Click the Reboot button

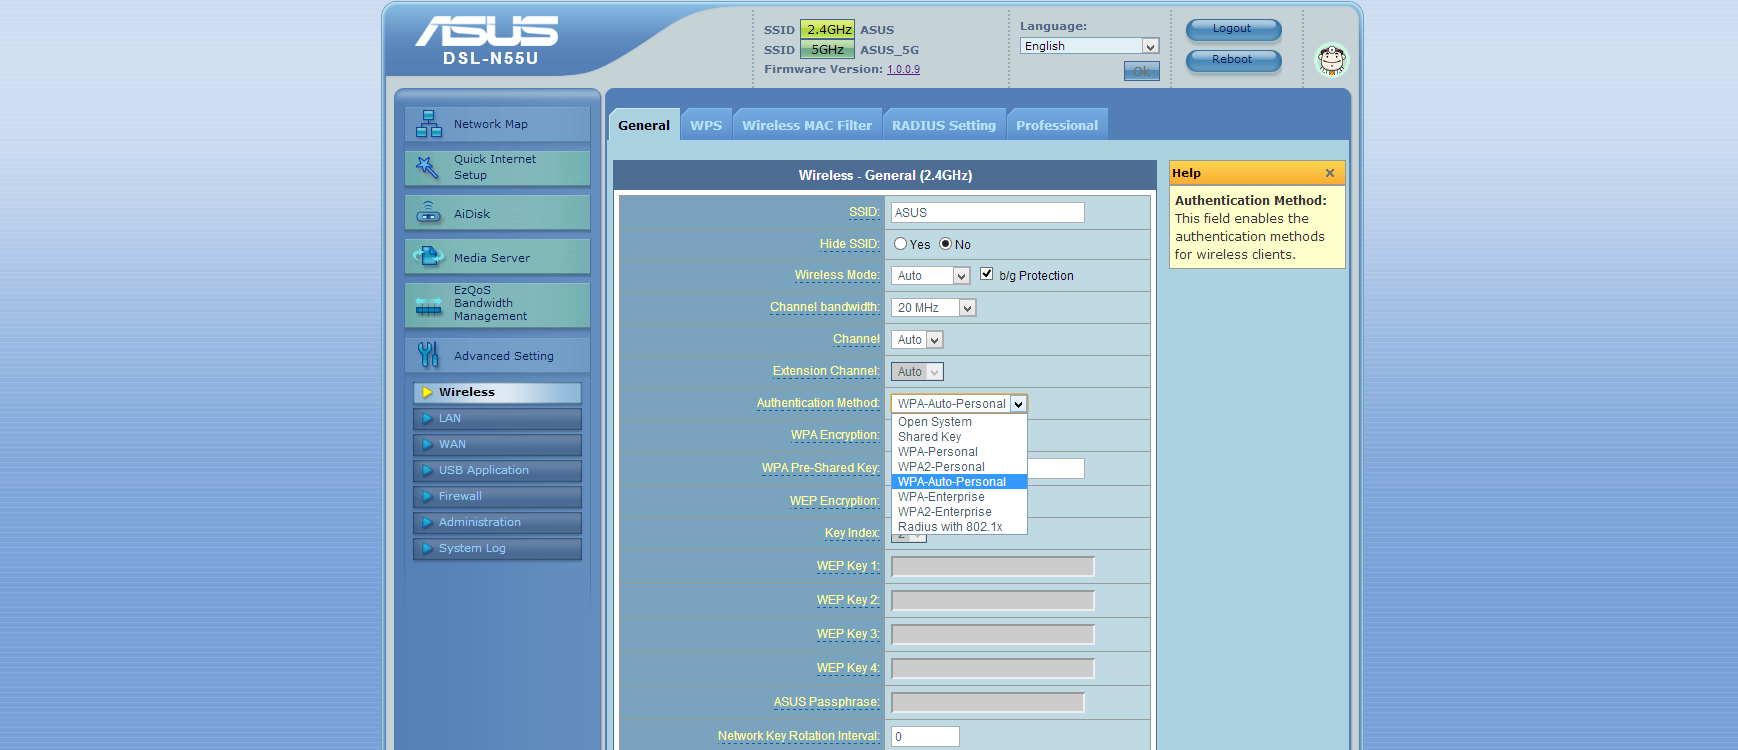coord(1233,60)
